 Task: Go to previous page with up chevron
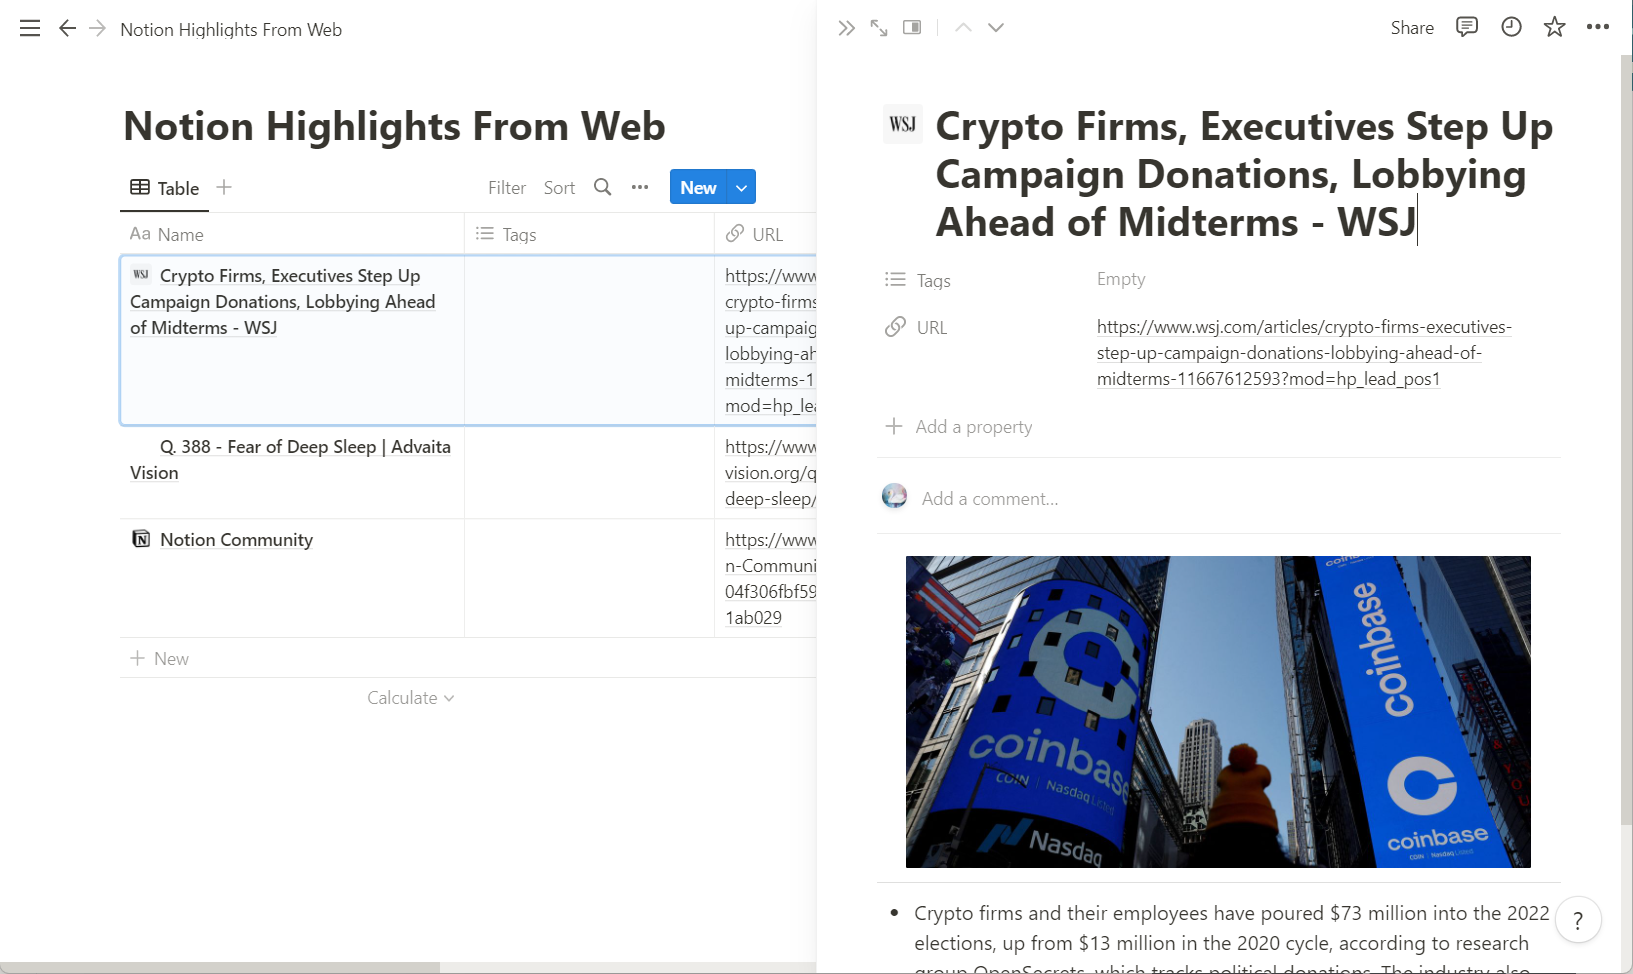(963, 27)
